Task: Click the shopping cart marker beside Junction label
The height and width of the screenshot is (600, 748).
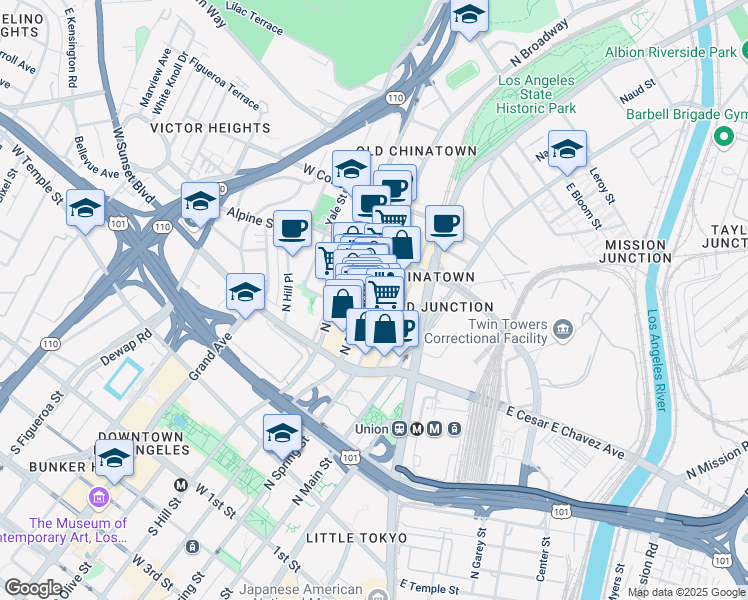Action: click(385, 293)
